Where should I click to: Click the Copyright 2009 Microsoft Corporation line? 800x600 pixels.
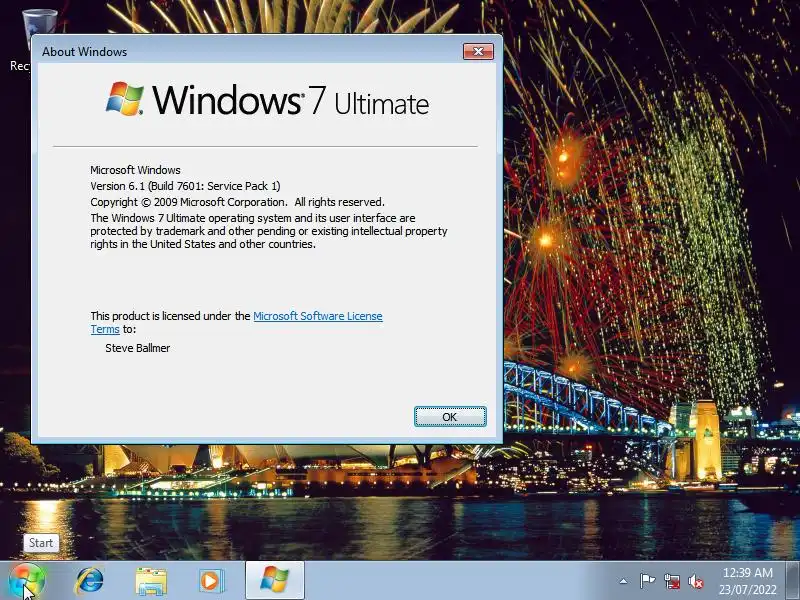tap(237, 202)
